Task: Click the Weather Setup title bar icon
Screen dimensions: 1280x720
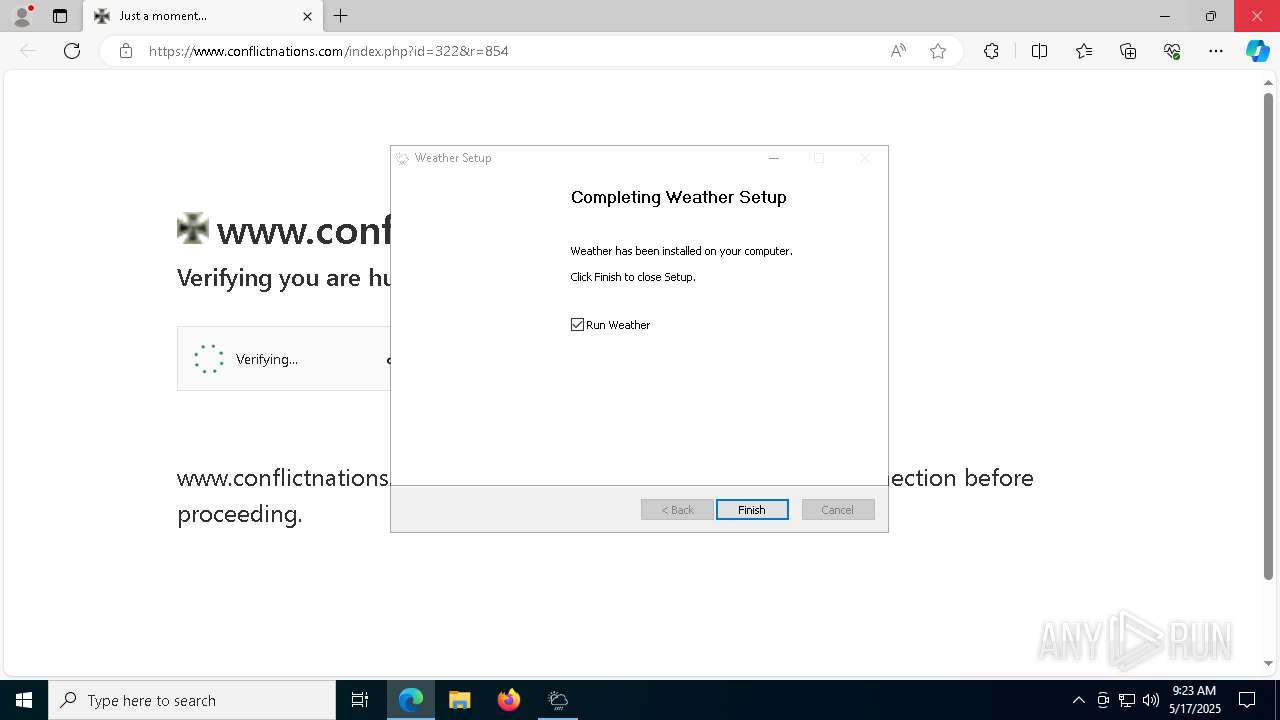Action: click(402, 158)
